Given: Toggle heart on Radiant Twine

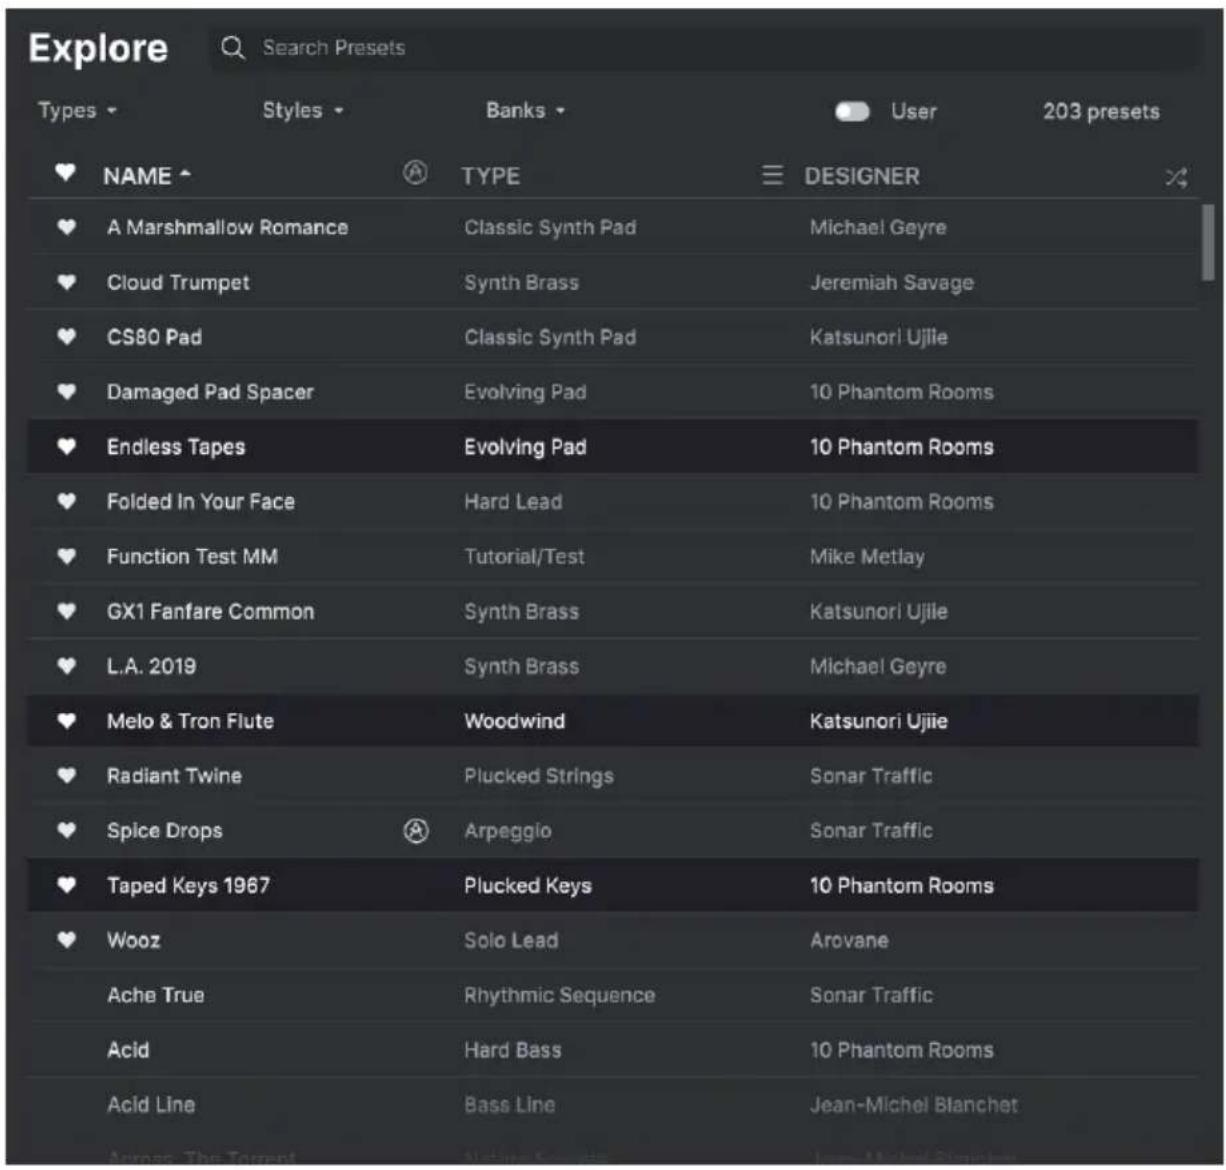Looking at the screenshot, I should click(66, 775).
